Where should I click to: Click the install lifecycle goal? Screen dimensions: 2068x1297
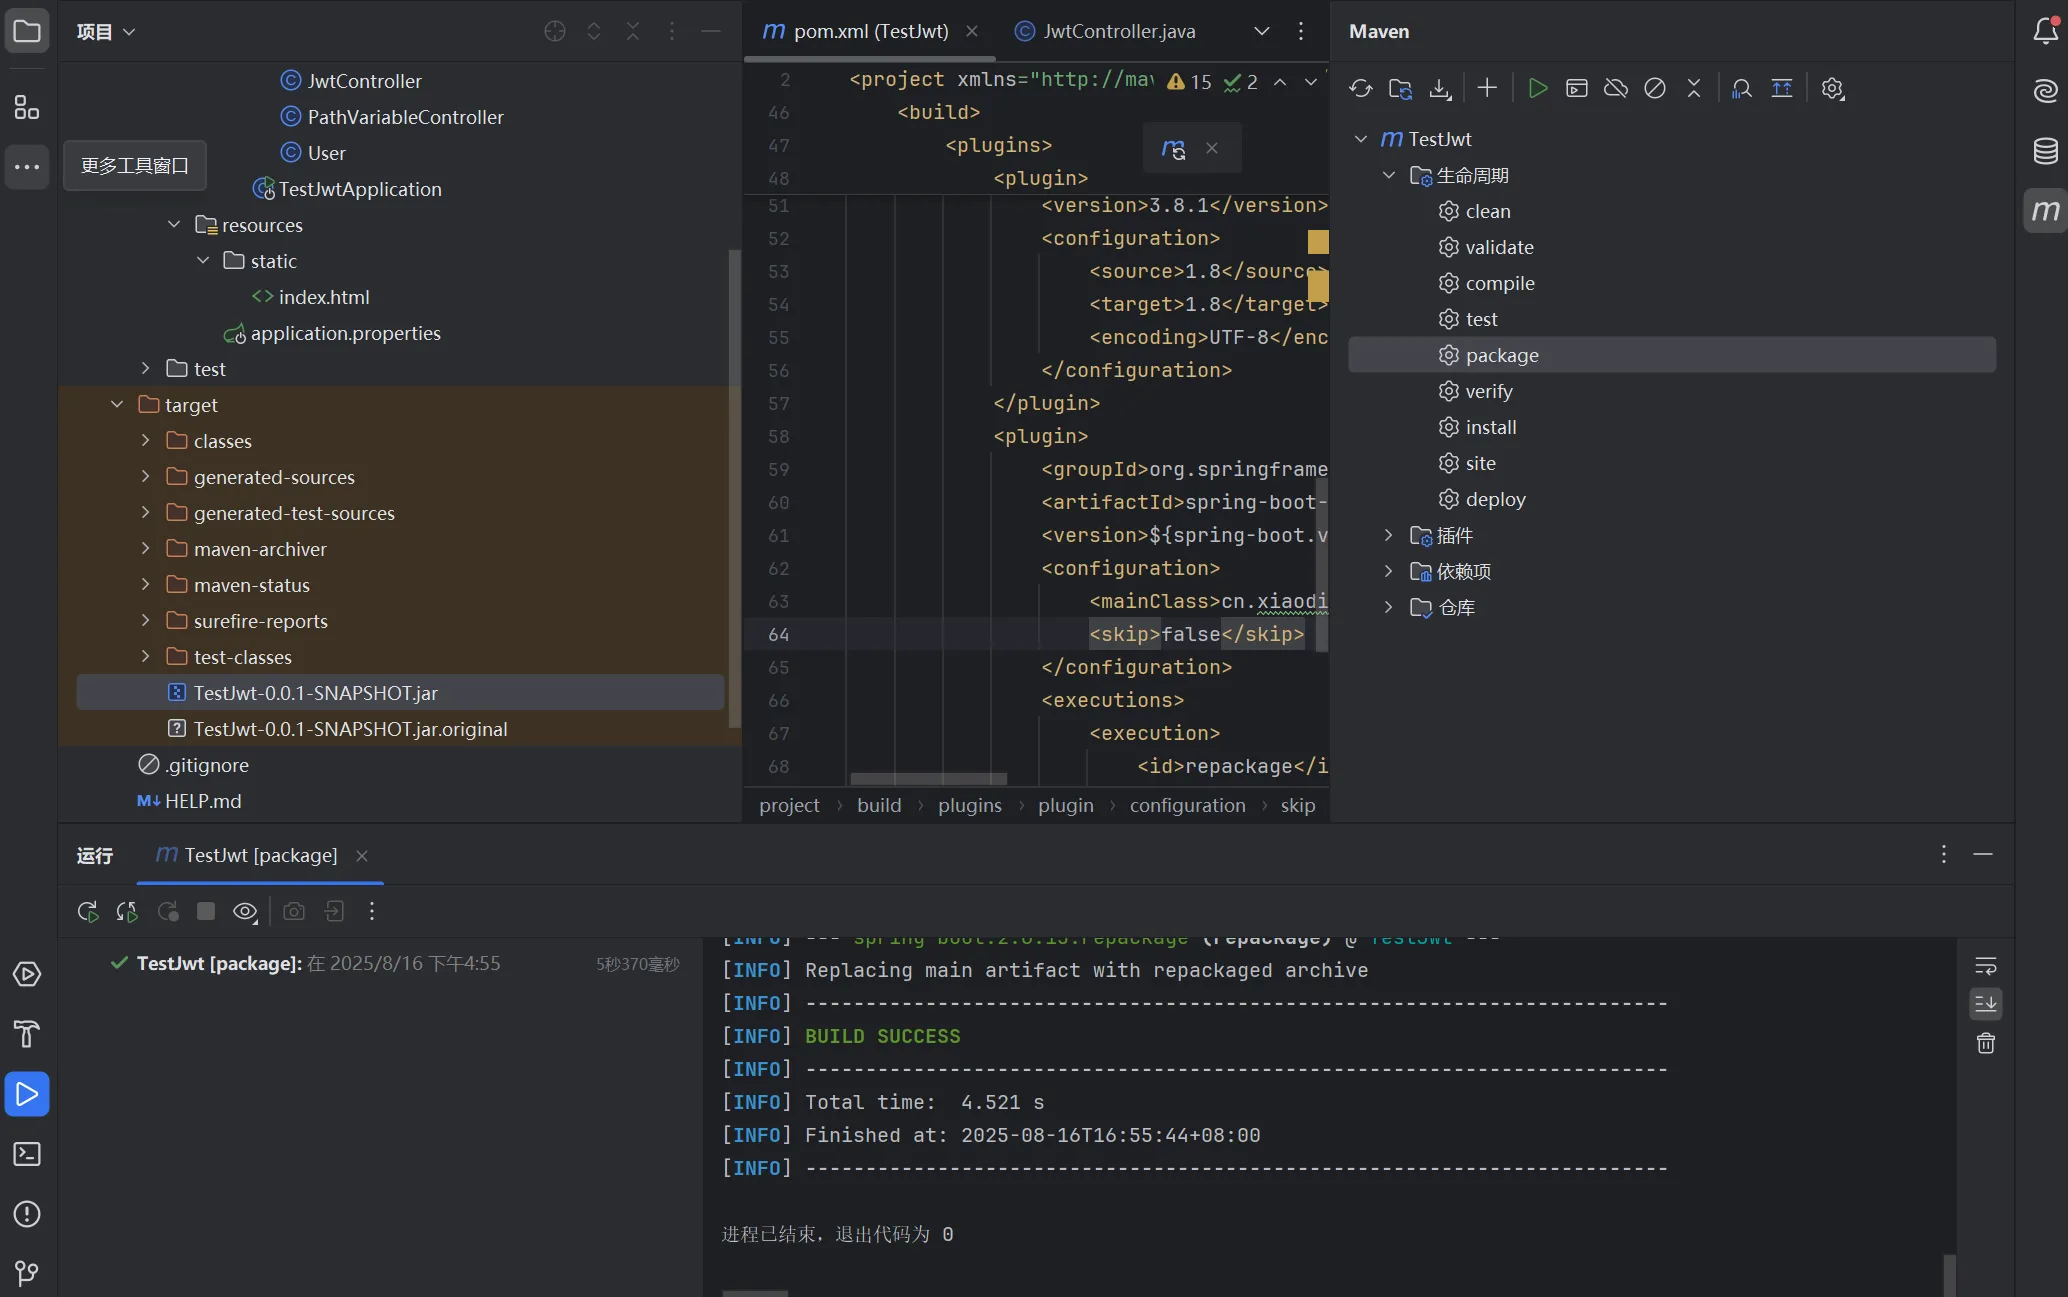pos(1490,427)
